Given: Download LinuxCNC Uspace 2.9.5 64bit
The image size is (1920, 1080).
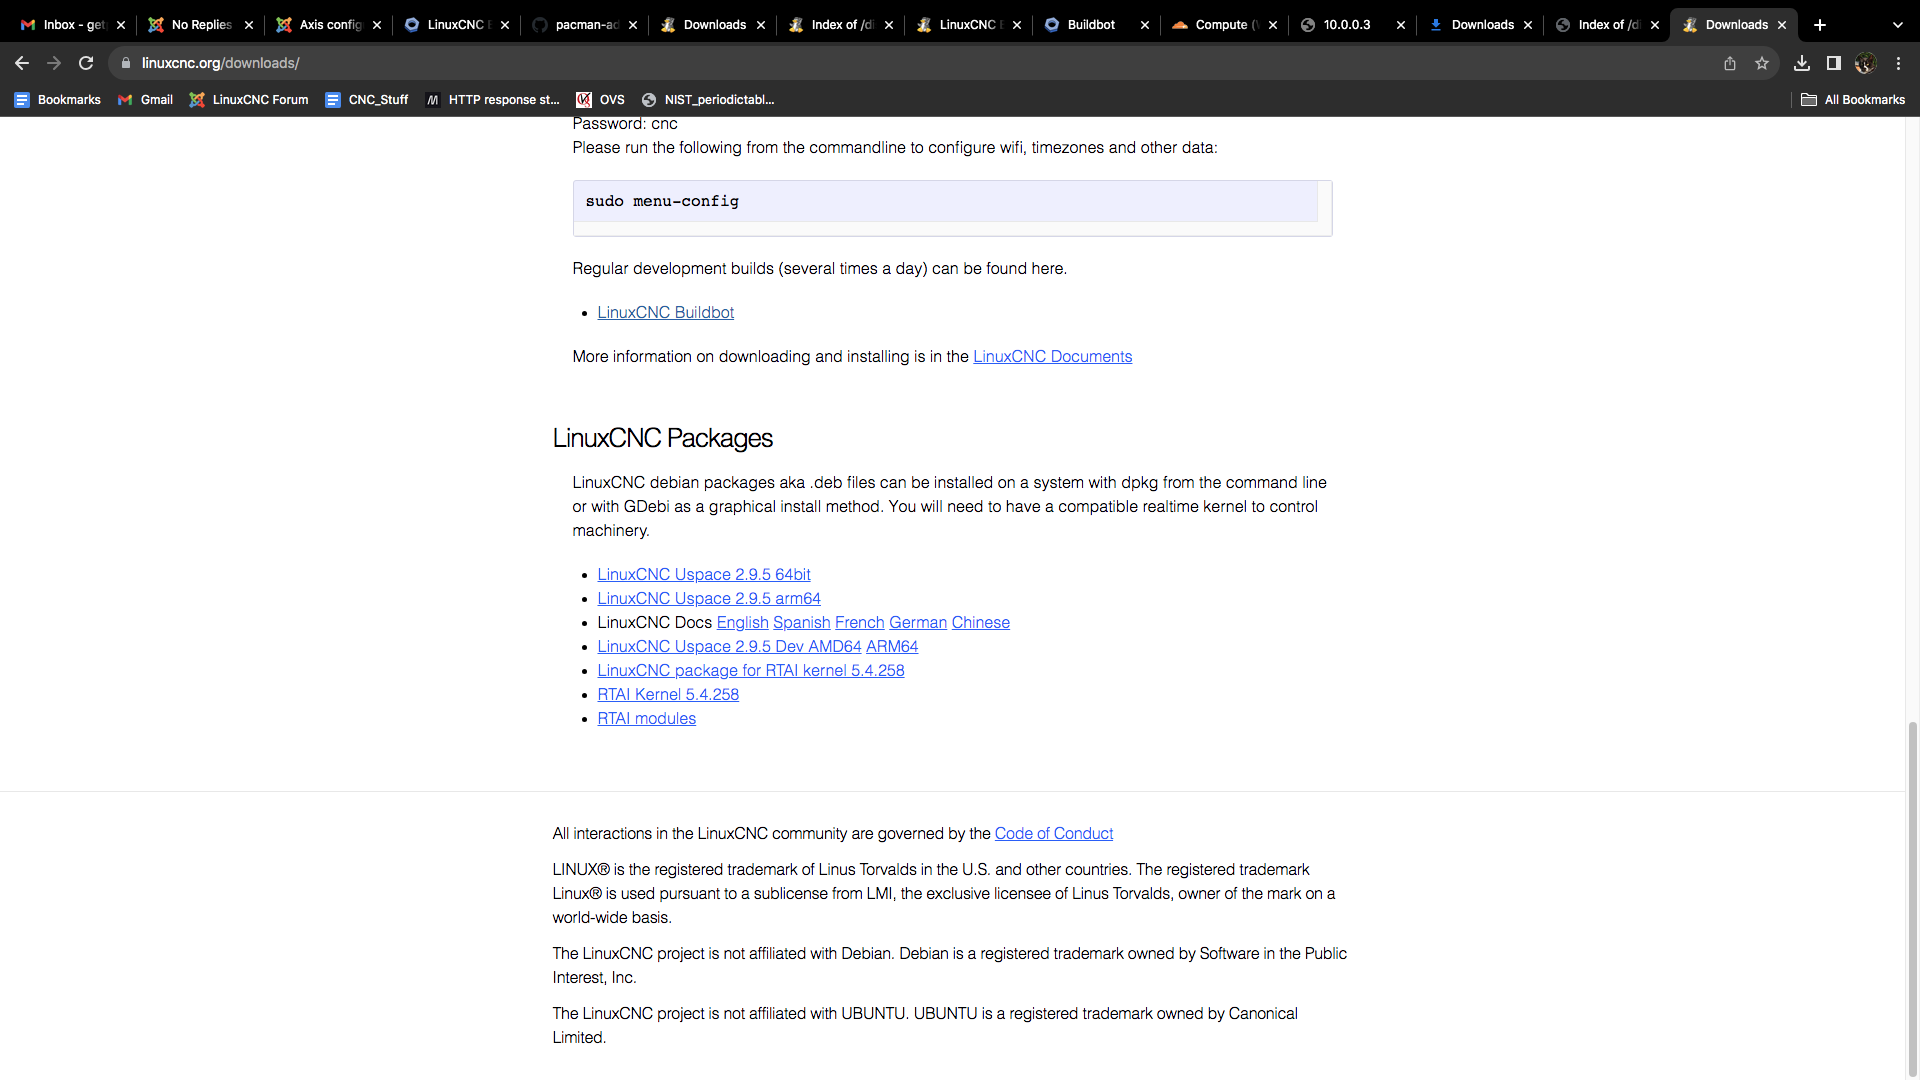Looking at the screenshot, I should (x=703, y=574).
